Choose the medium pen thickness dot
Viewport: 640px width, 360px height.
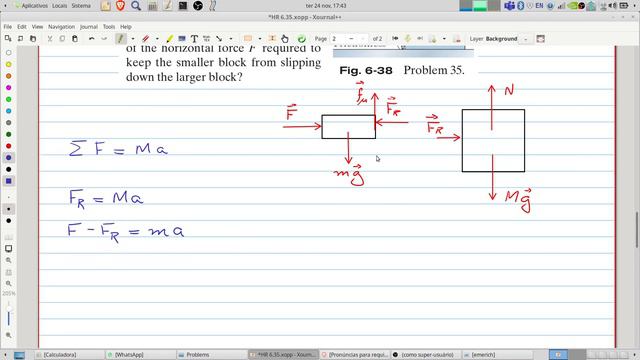tap(9, 209)
